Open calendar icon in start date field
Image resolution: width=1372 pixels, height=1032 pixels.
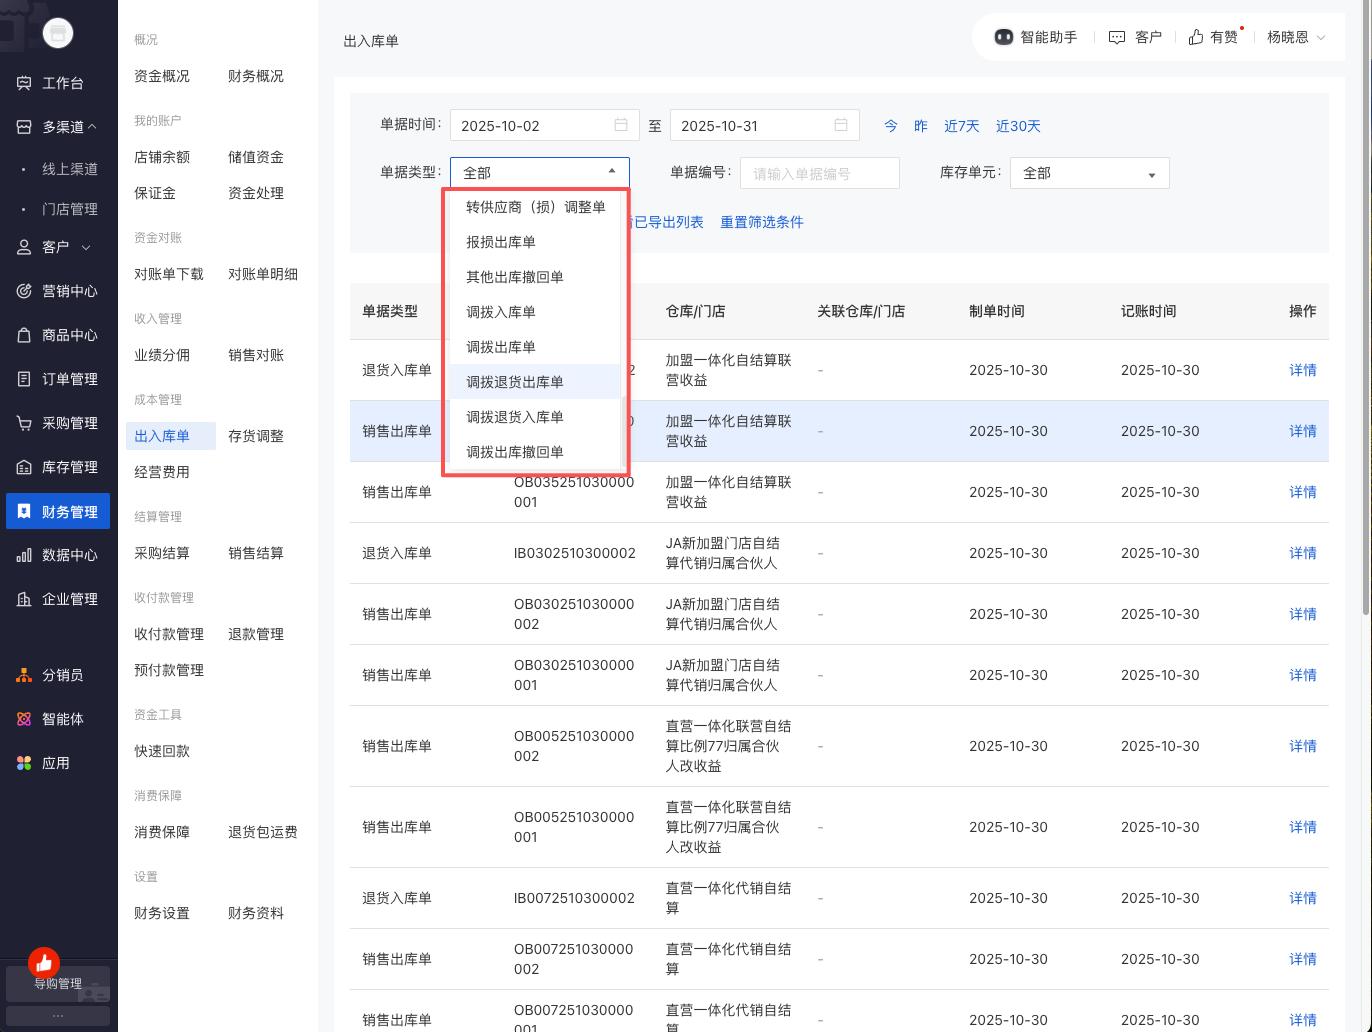(x=621, y=125)
